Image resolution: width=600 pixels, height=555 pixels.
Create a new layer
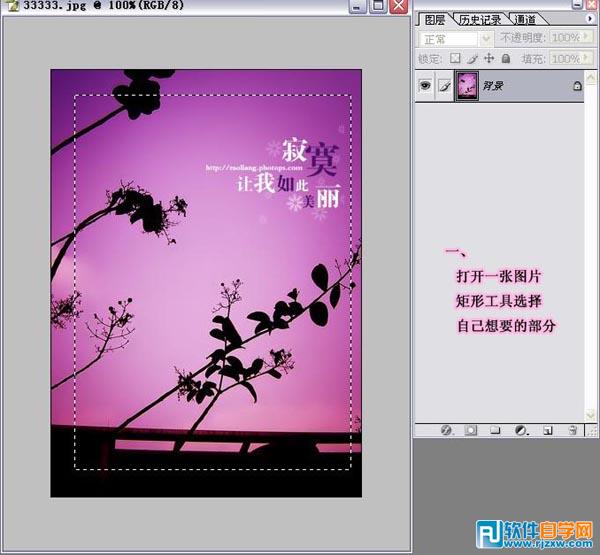coord(548,430)
